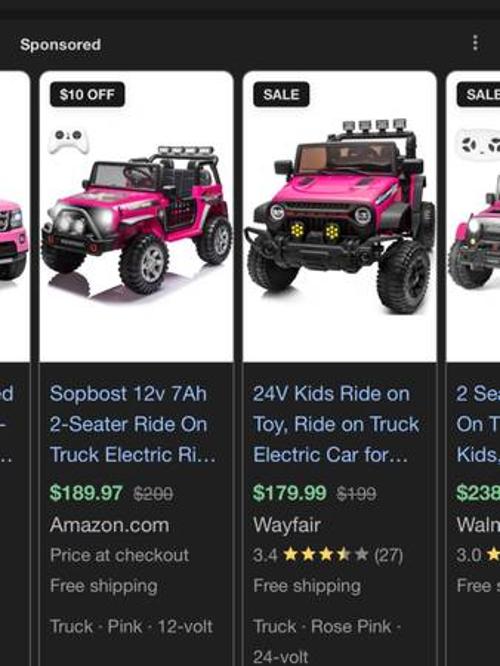Screen dimensions: 500x666
Task: Click the remote control icon on Sopbost image
Action: (x=69, y=141)
